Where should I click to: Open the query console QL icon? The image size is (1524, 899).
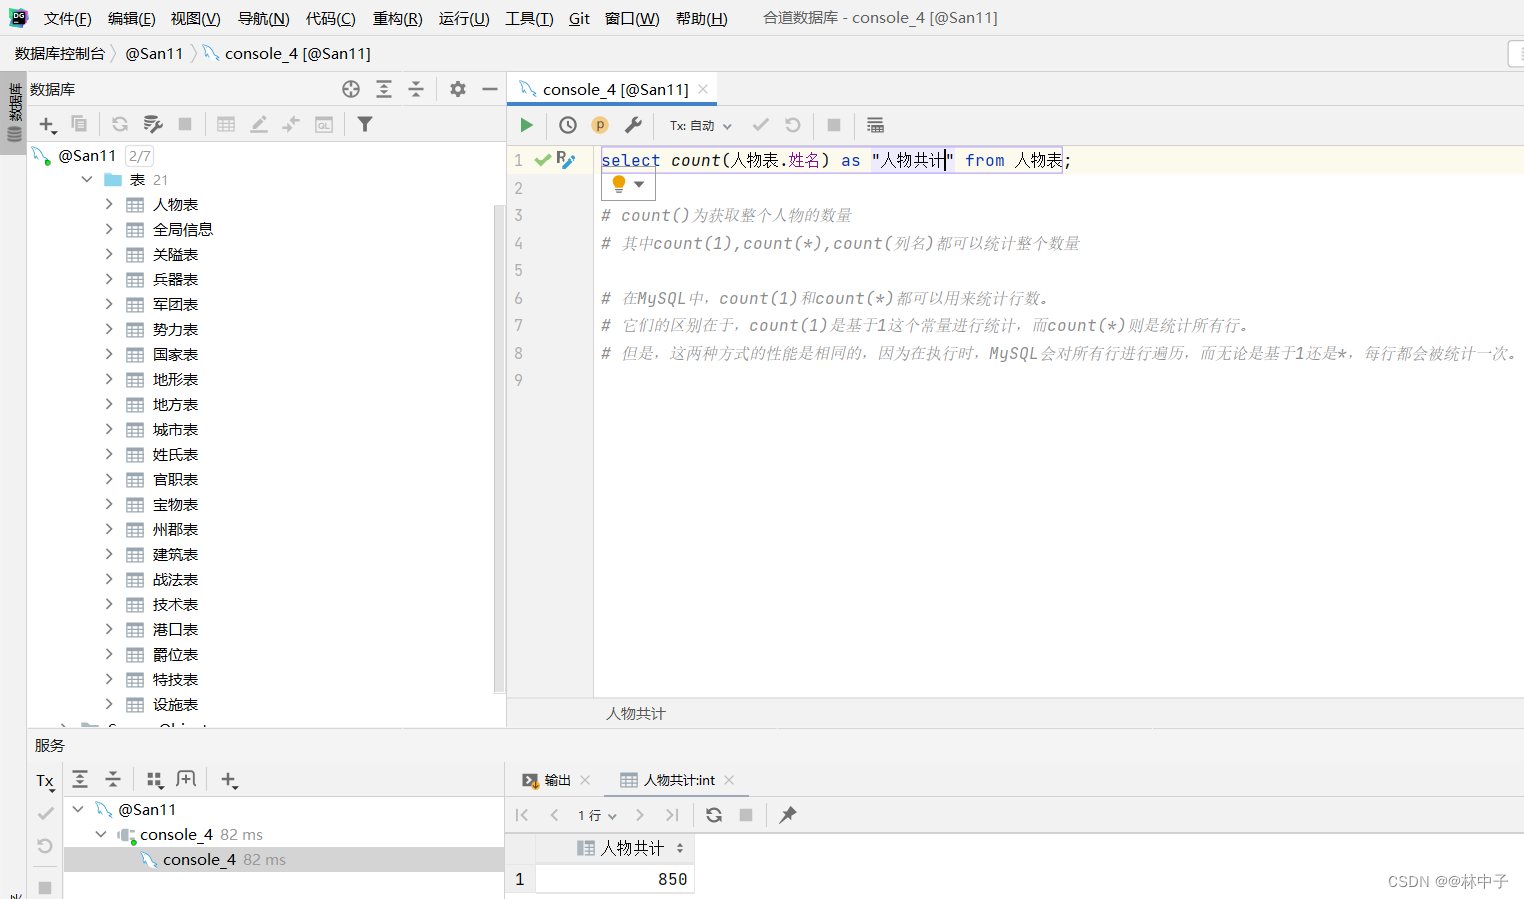pyautogui.click(x=324, y=124)
